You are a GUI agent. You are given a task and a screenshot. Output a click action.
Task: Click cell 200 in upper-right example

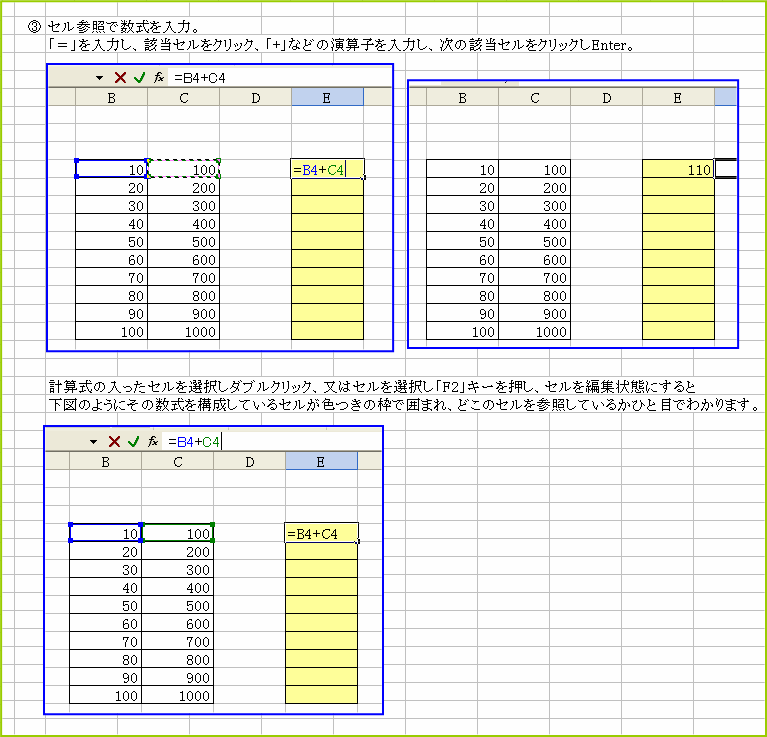(534, 187)
